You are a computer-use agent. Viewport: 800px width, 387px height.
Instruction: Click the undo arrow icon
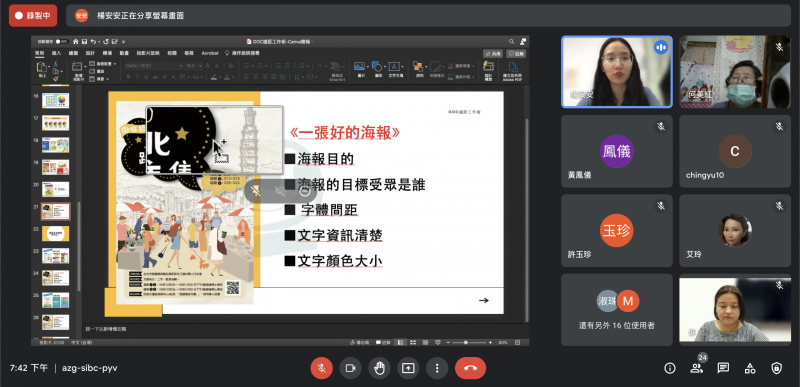click(93, 42)
